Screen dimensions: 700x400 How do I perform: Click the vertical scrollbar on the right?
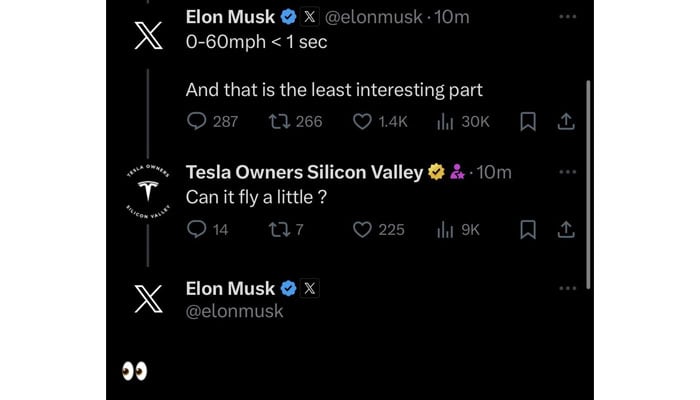[588, 180]
